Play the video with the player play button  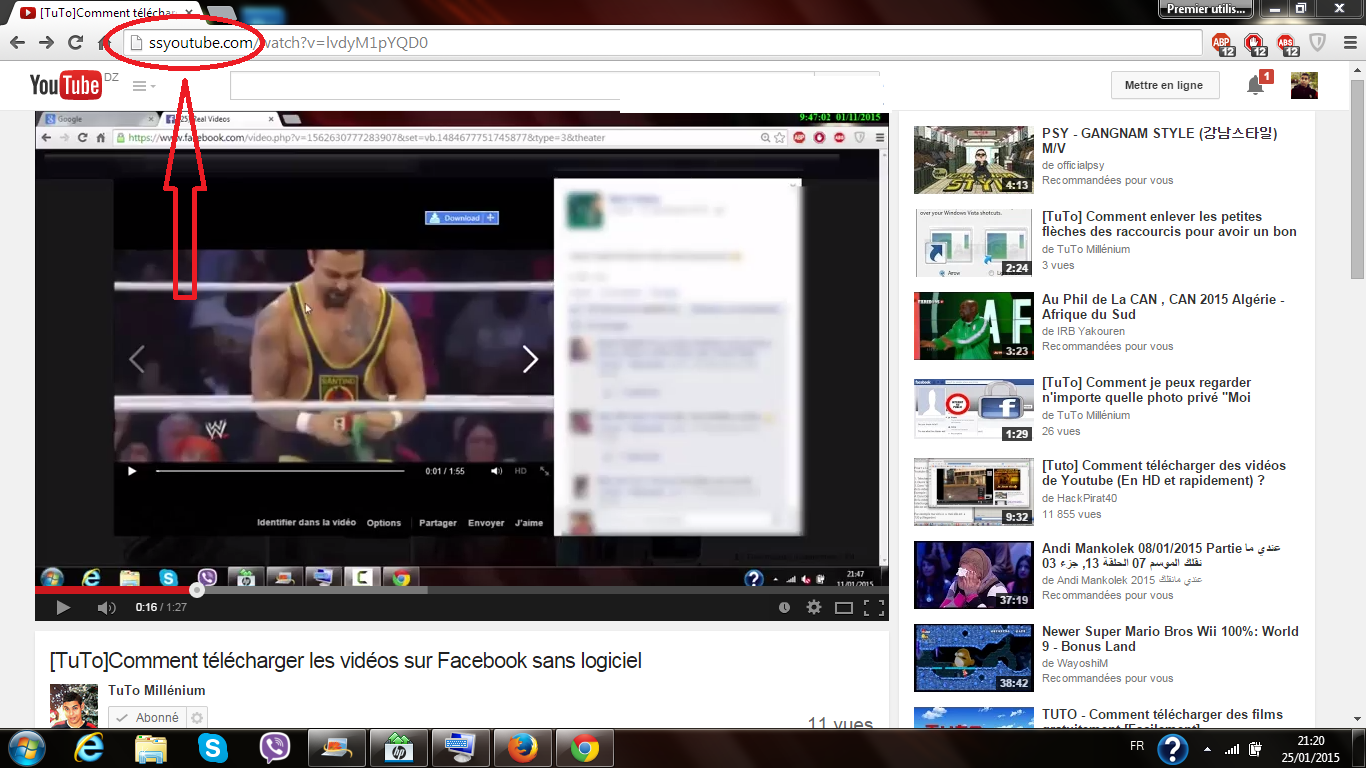(x=63, y=607)
